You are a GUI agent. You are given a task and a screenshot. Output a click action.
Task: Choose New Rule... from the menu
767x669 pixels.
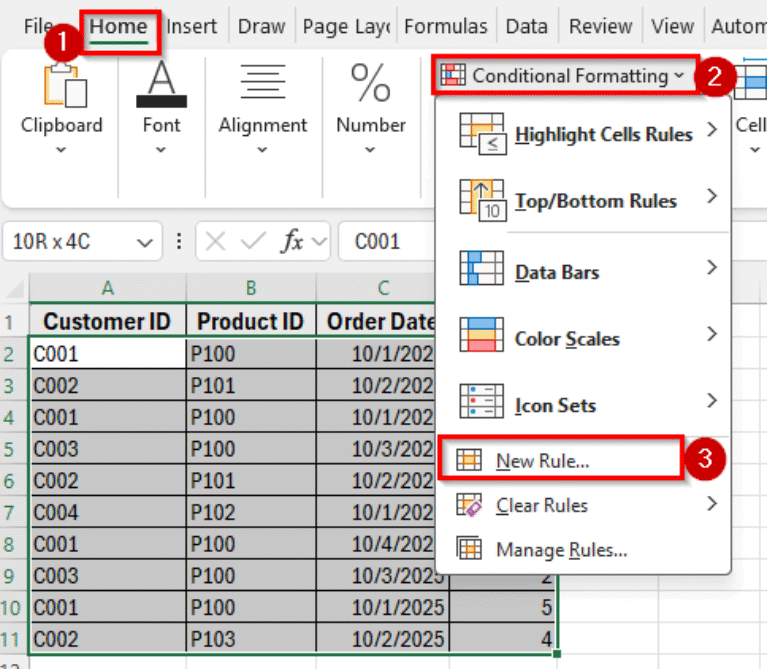[x=561, y=460]
